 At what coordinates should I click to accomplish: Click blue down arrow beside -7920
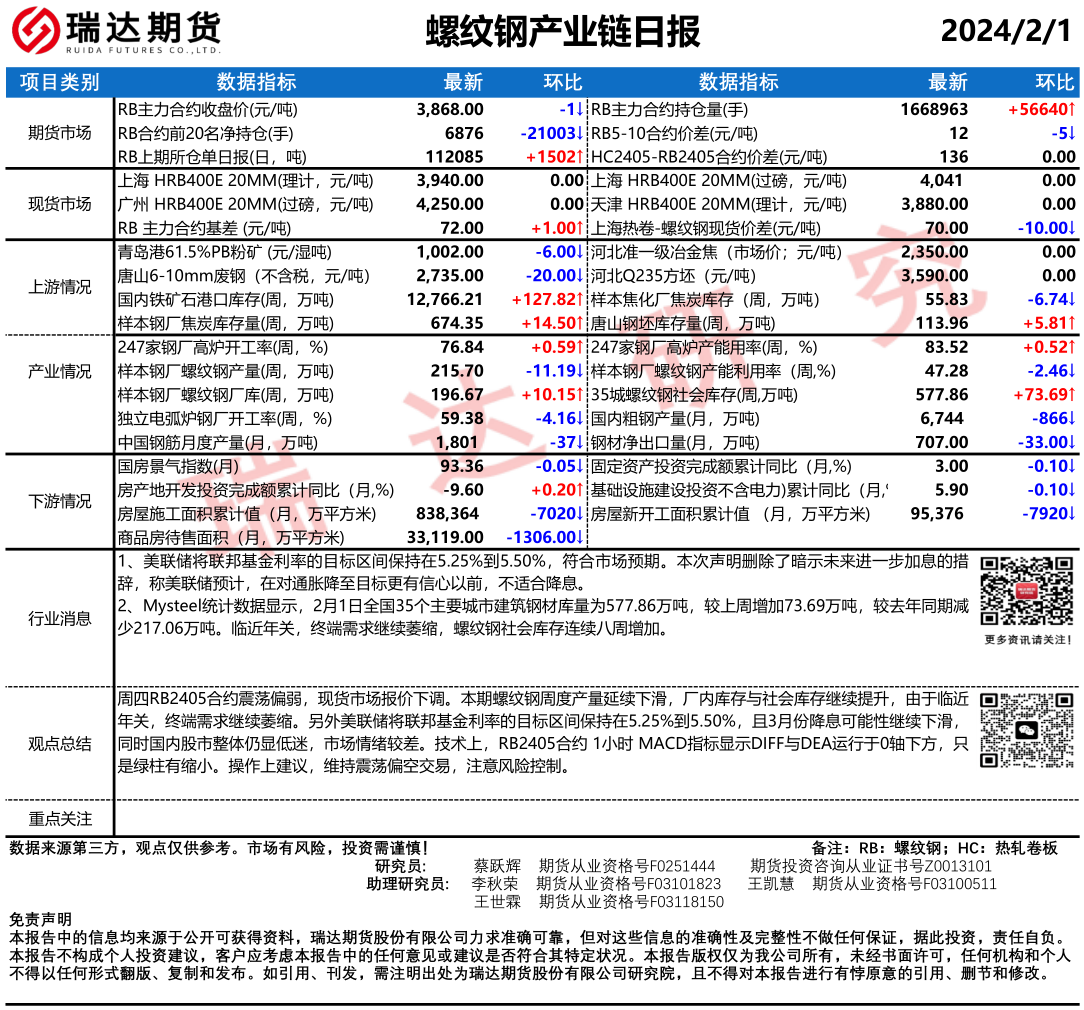(1071, 514)
